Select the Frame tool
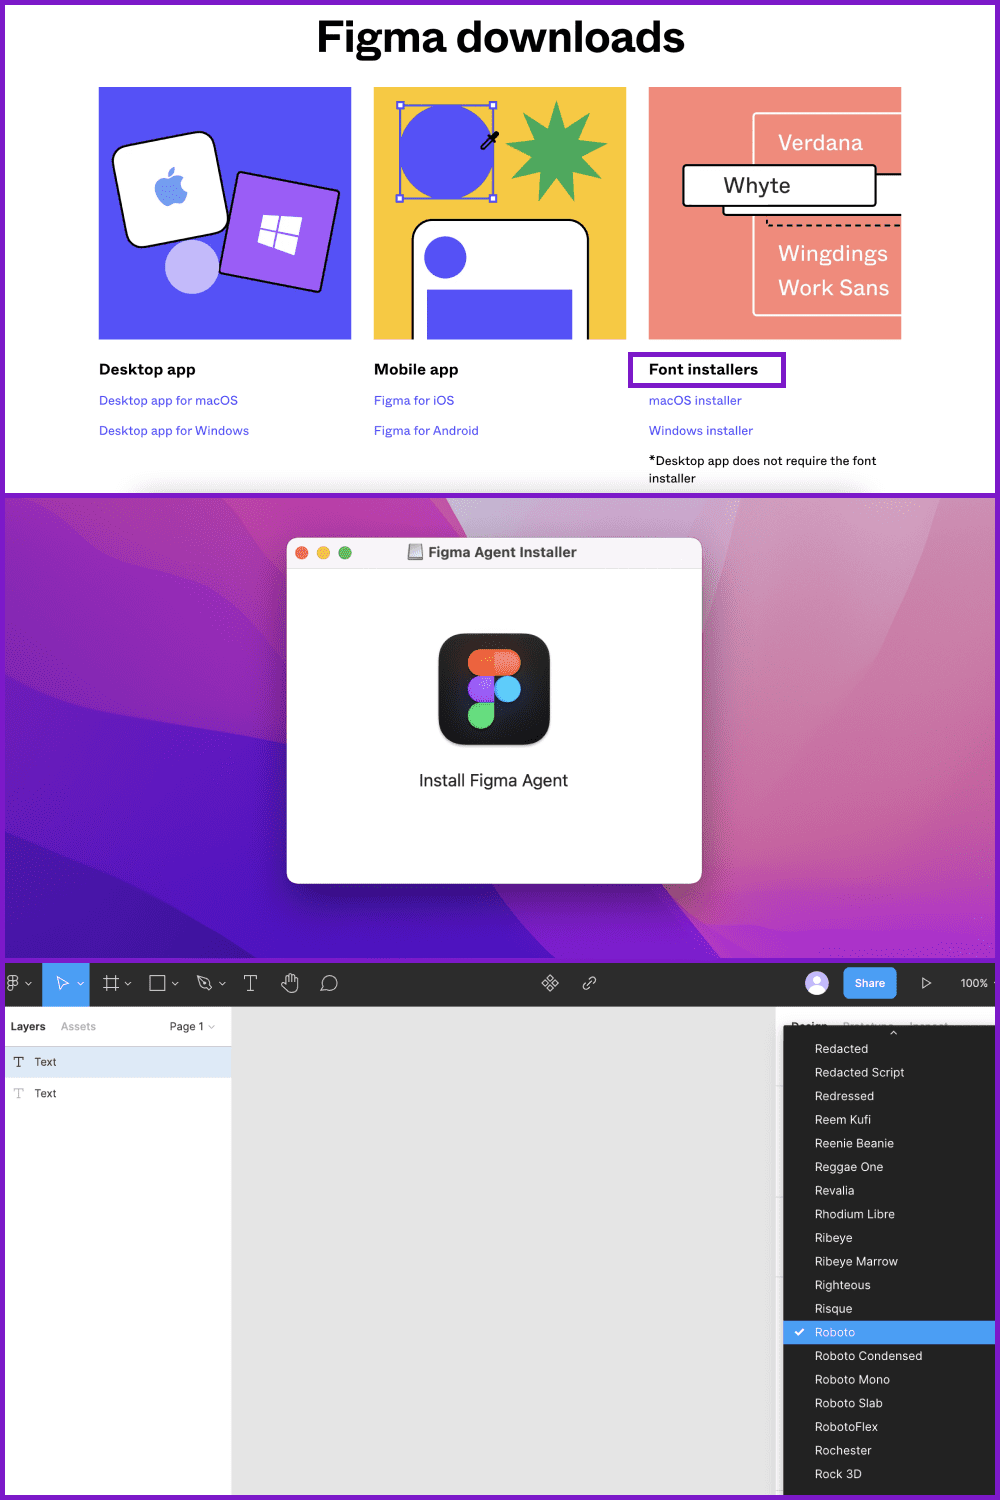 pyautogui.click(x=111, y=983)
